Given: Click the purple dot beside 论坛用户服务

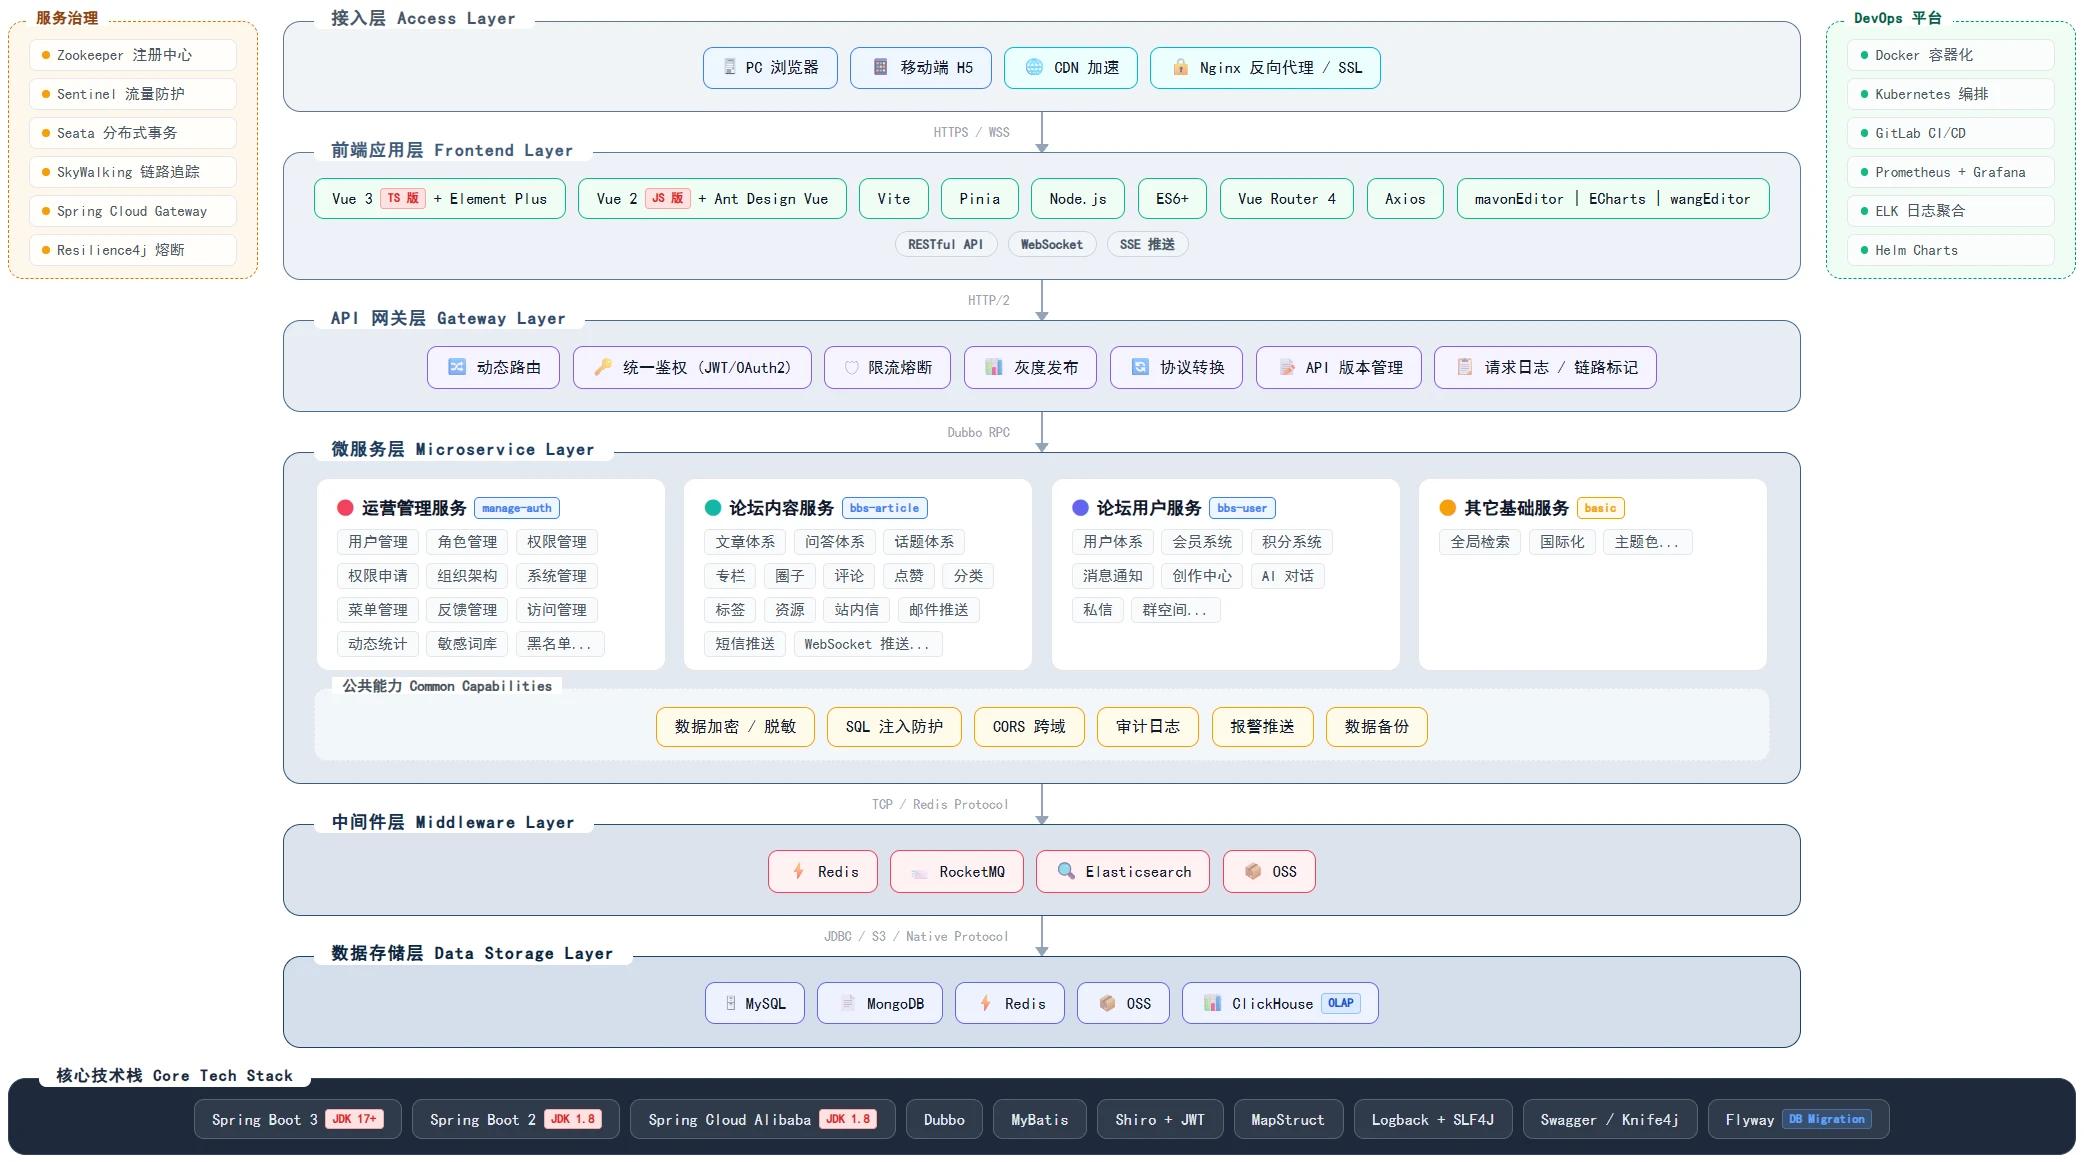Looking at the screenshot, I should pyautogui.click(x=1080, y=508).
